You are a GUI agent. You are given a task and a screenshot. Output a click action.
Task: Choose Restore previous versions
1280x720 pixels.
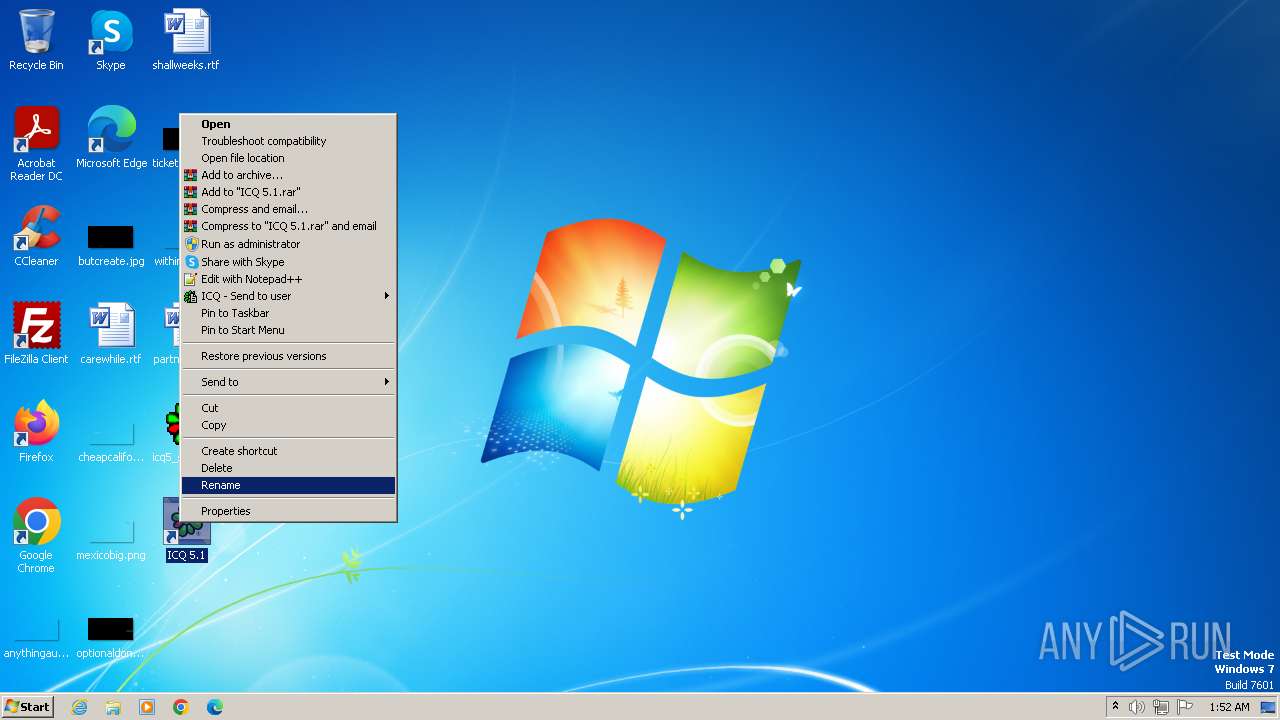coord(288,356)
